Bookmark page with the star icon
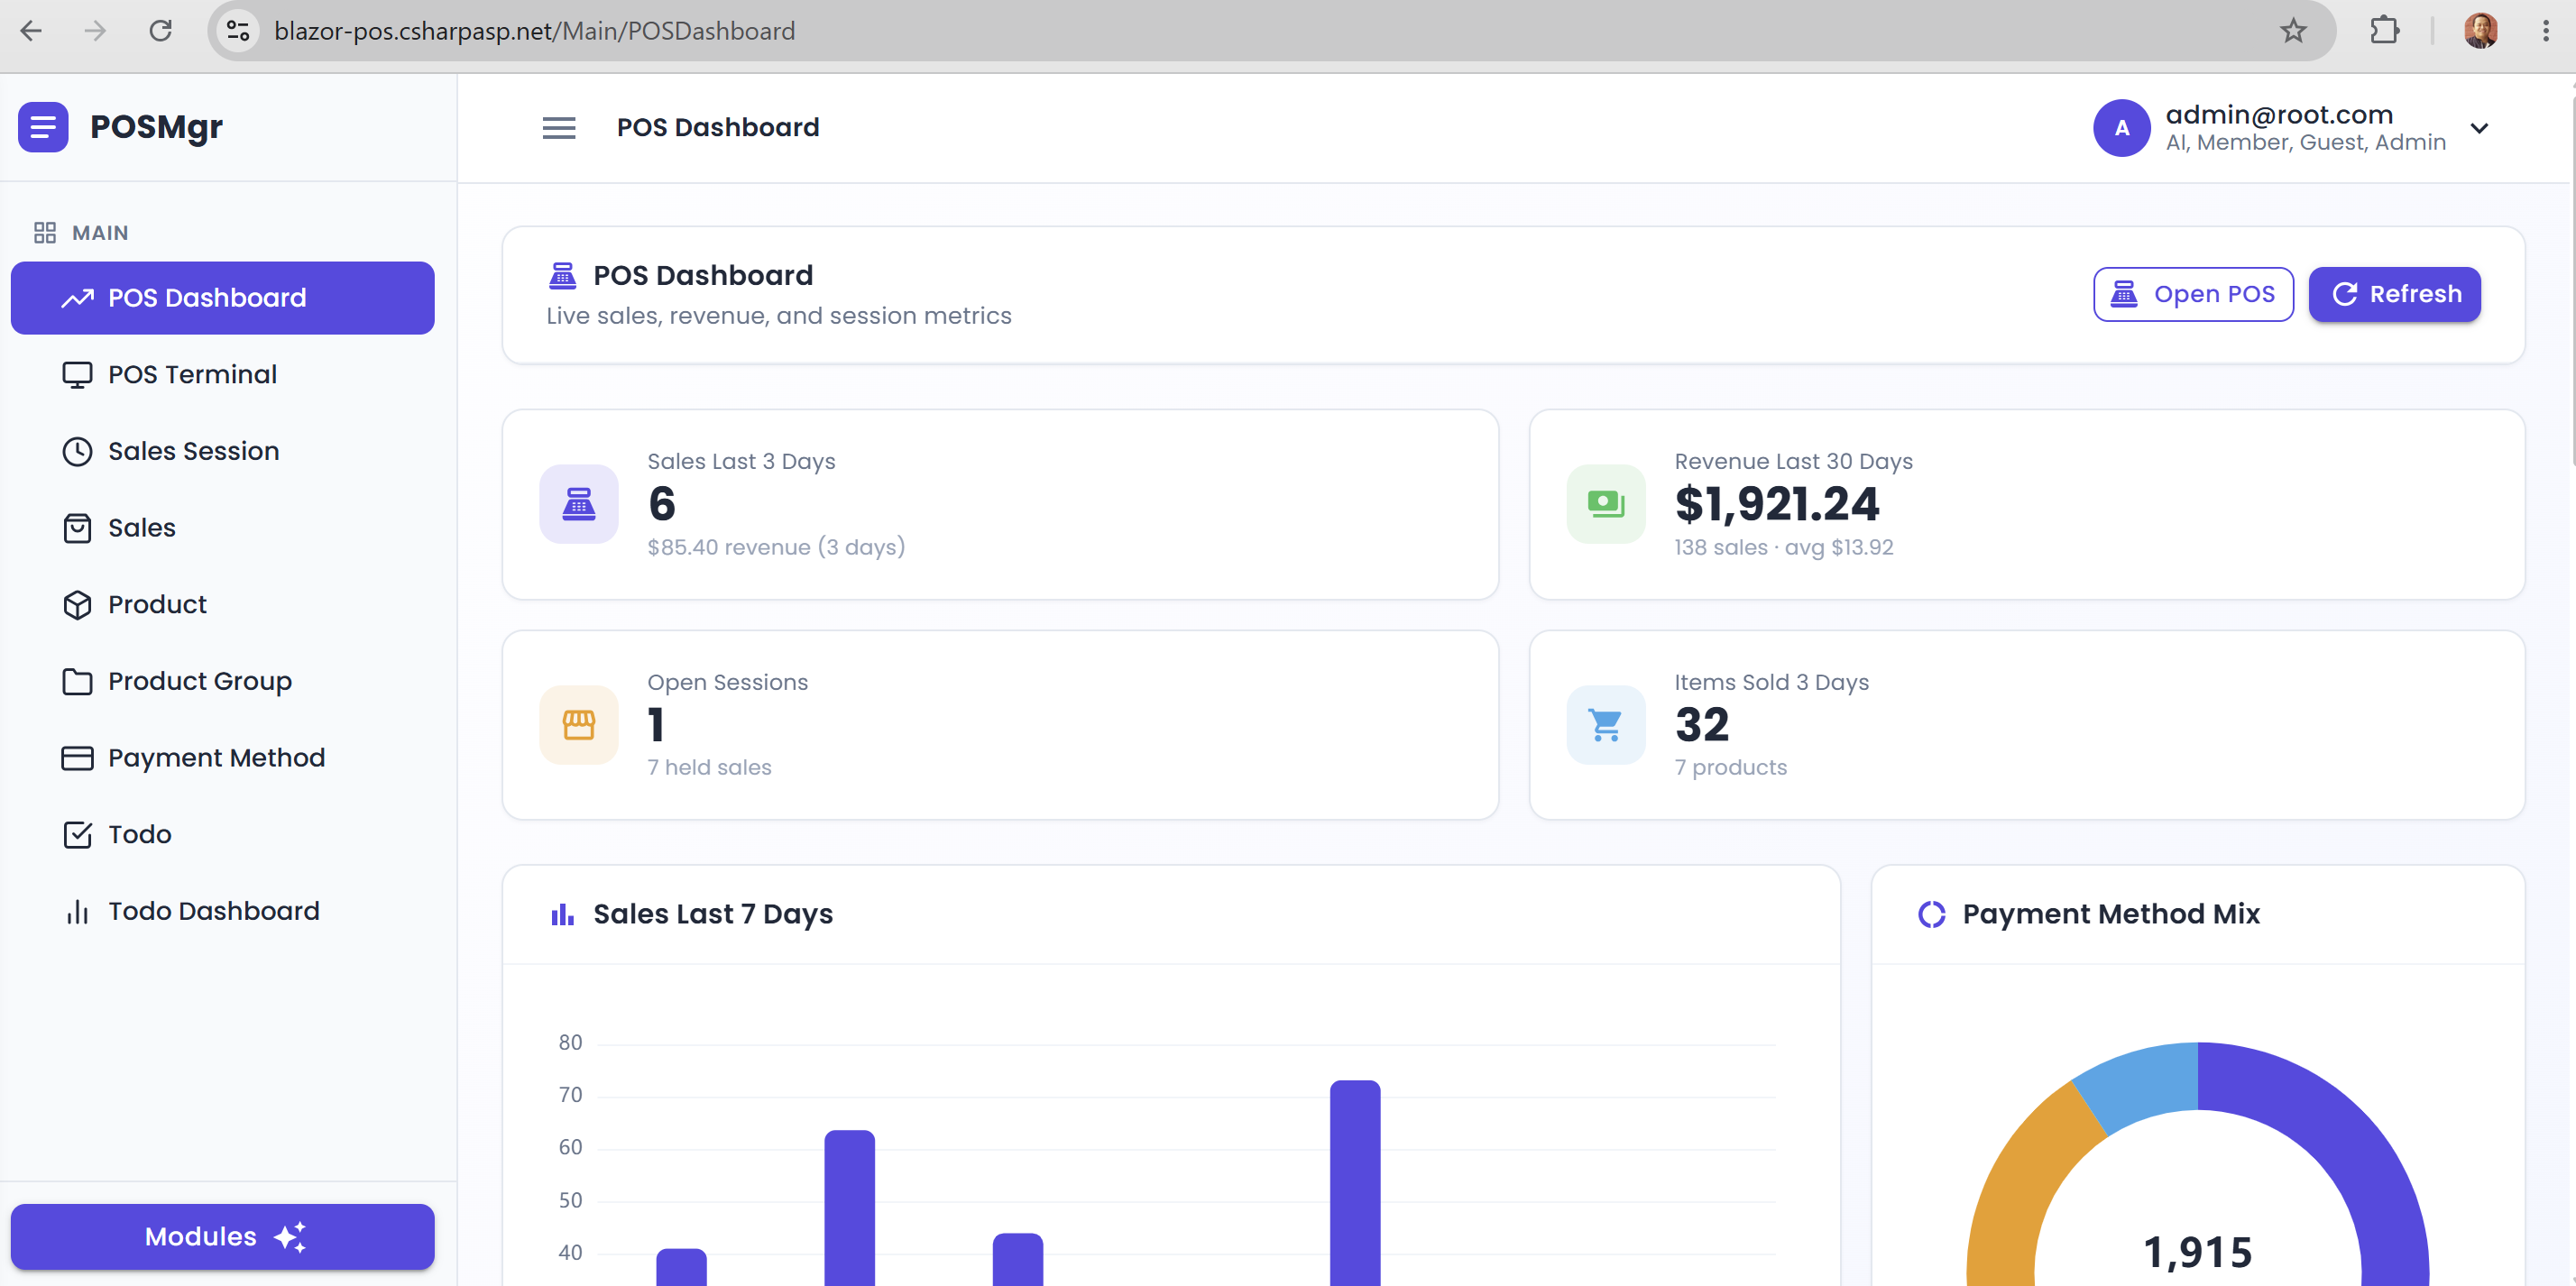This screenshot has width=2576, height=1286. tap(2293, 31)
